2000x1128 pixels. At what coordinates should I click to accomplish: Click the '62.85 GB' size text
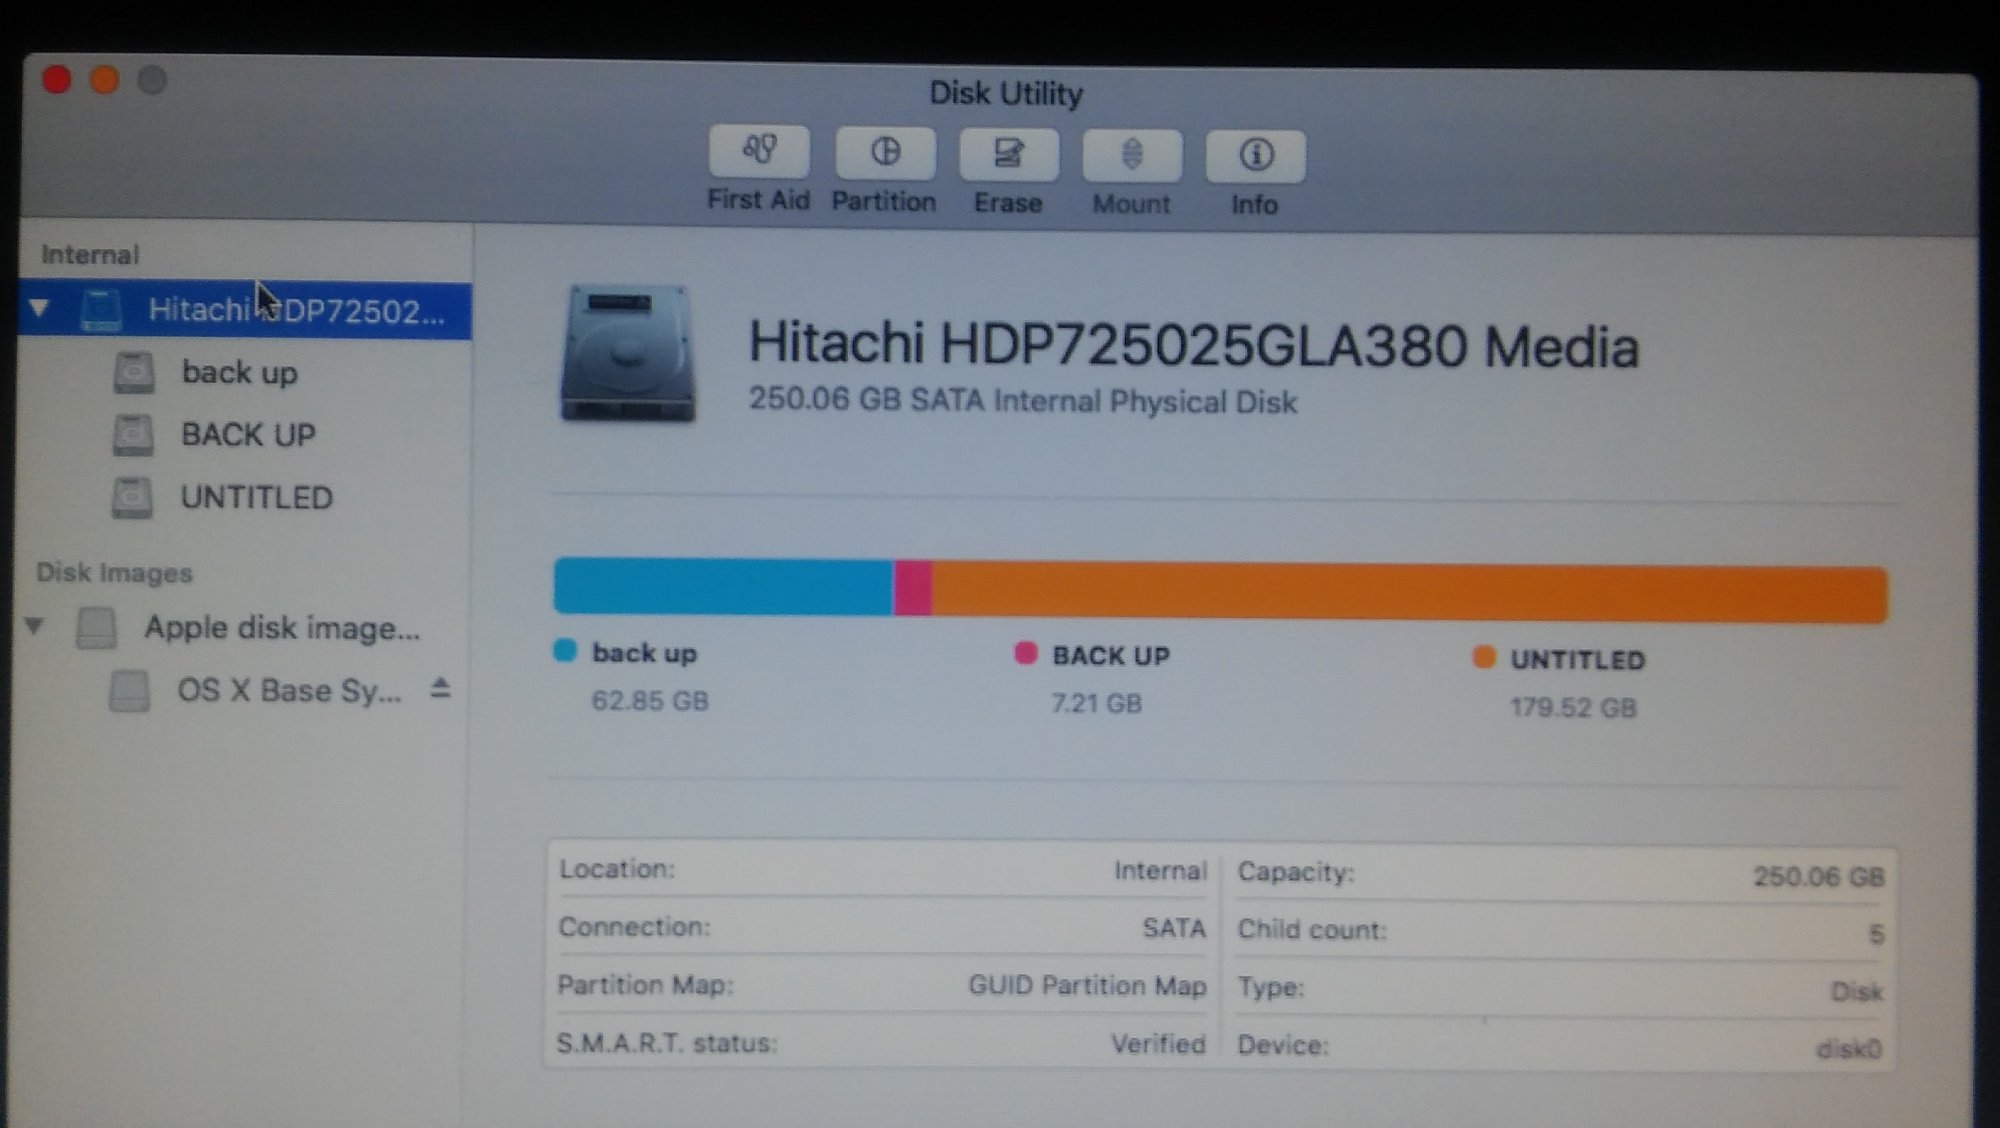point(650,701)
